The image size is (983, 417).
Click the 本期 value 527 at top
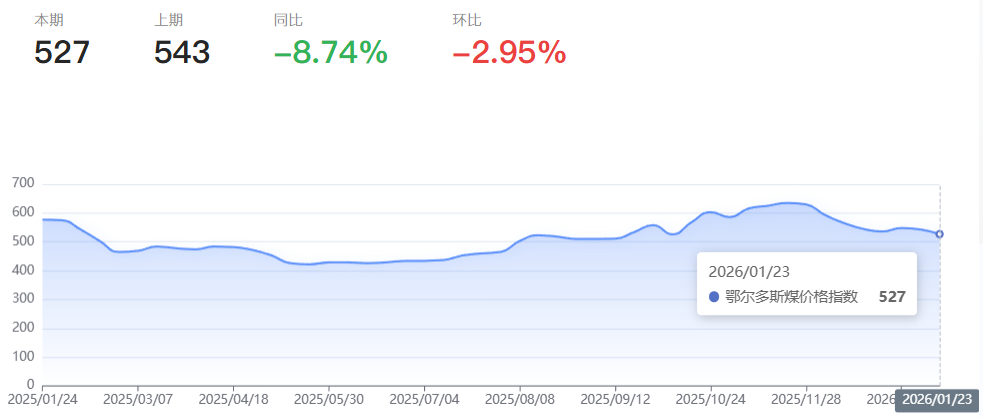coord(62,52)
